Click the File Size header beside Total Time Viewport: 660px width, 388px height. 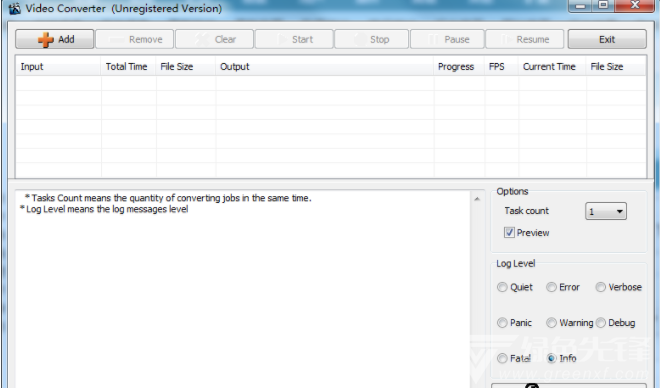pos(186,66)
